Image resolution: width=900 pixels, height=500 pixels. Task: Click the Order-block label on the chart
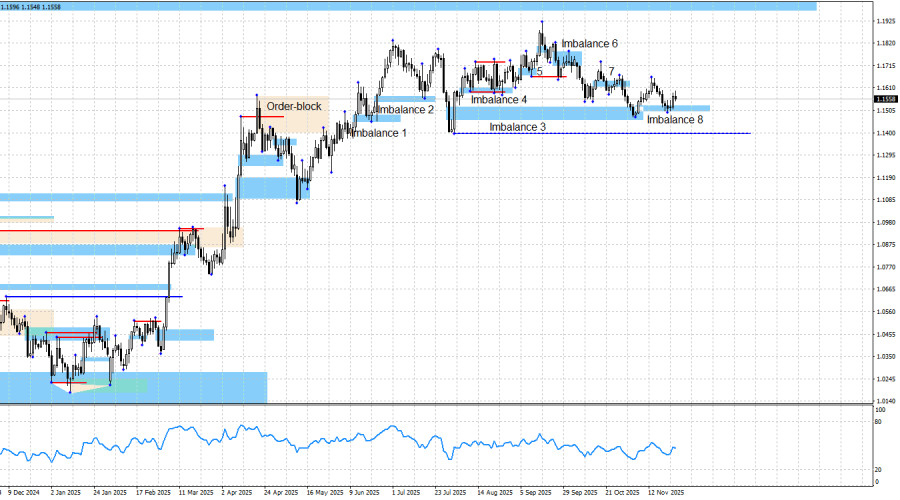coord(294,106)
